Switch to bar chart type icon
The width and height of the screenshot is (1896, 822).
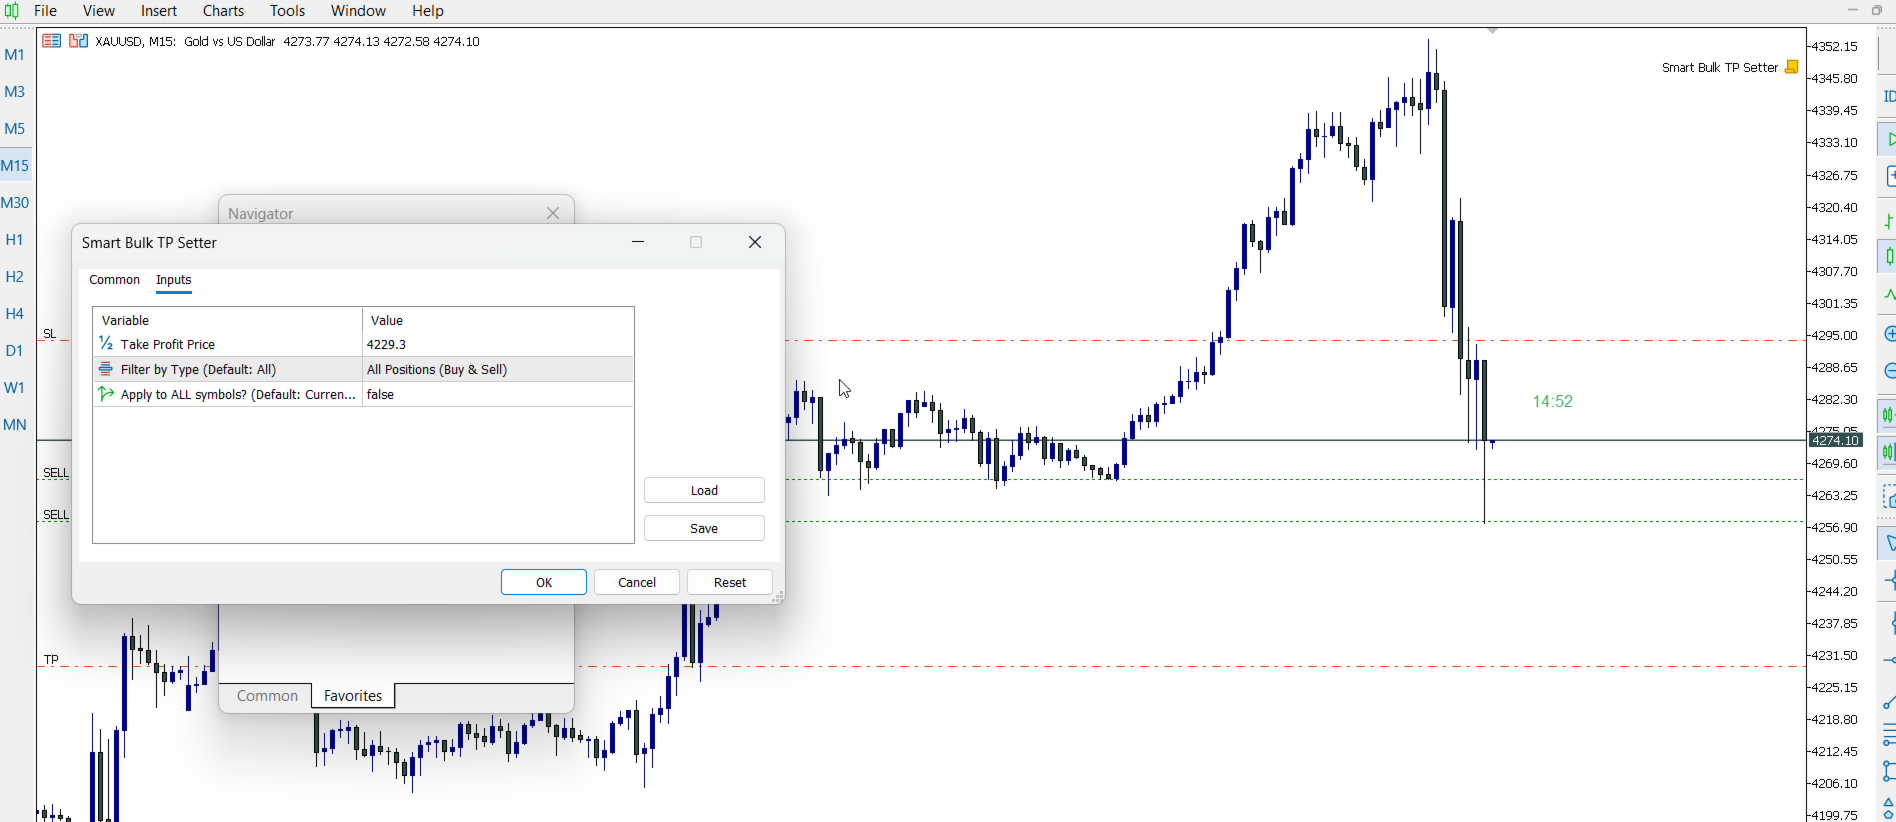(x=1888, y=220)
